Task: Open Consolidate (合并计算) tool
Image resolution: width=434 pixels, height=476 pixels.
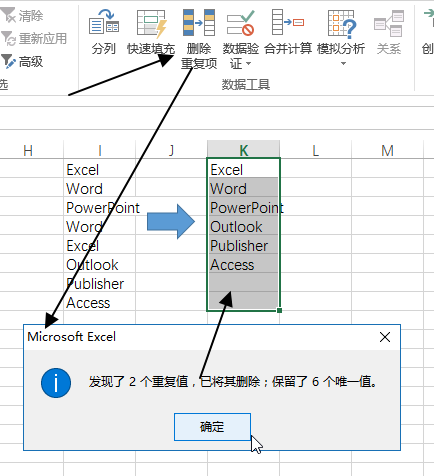Action: 288,32
